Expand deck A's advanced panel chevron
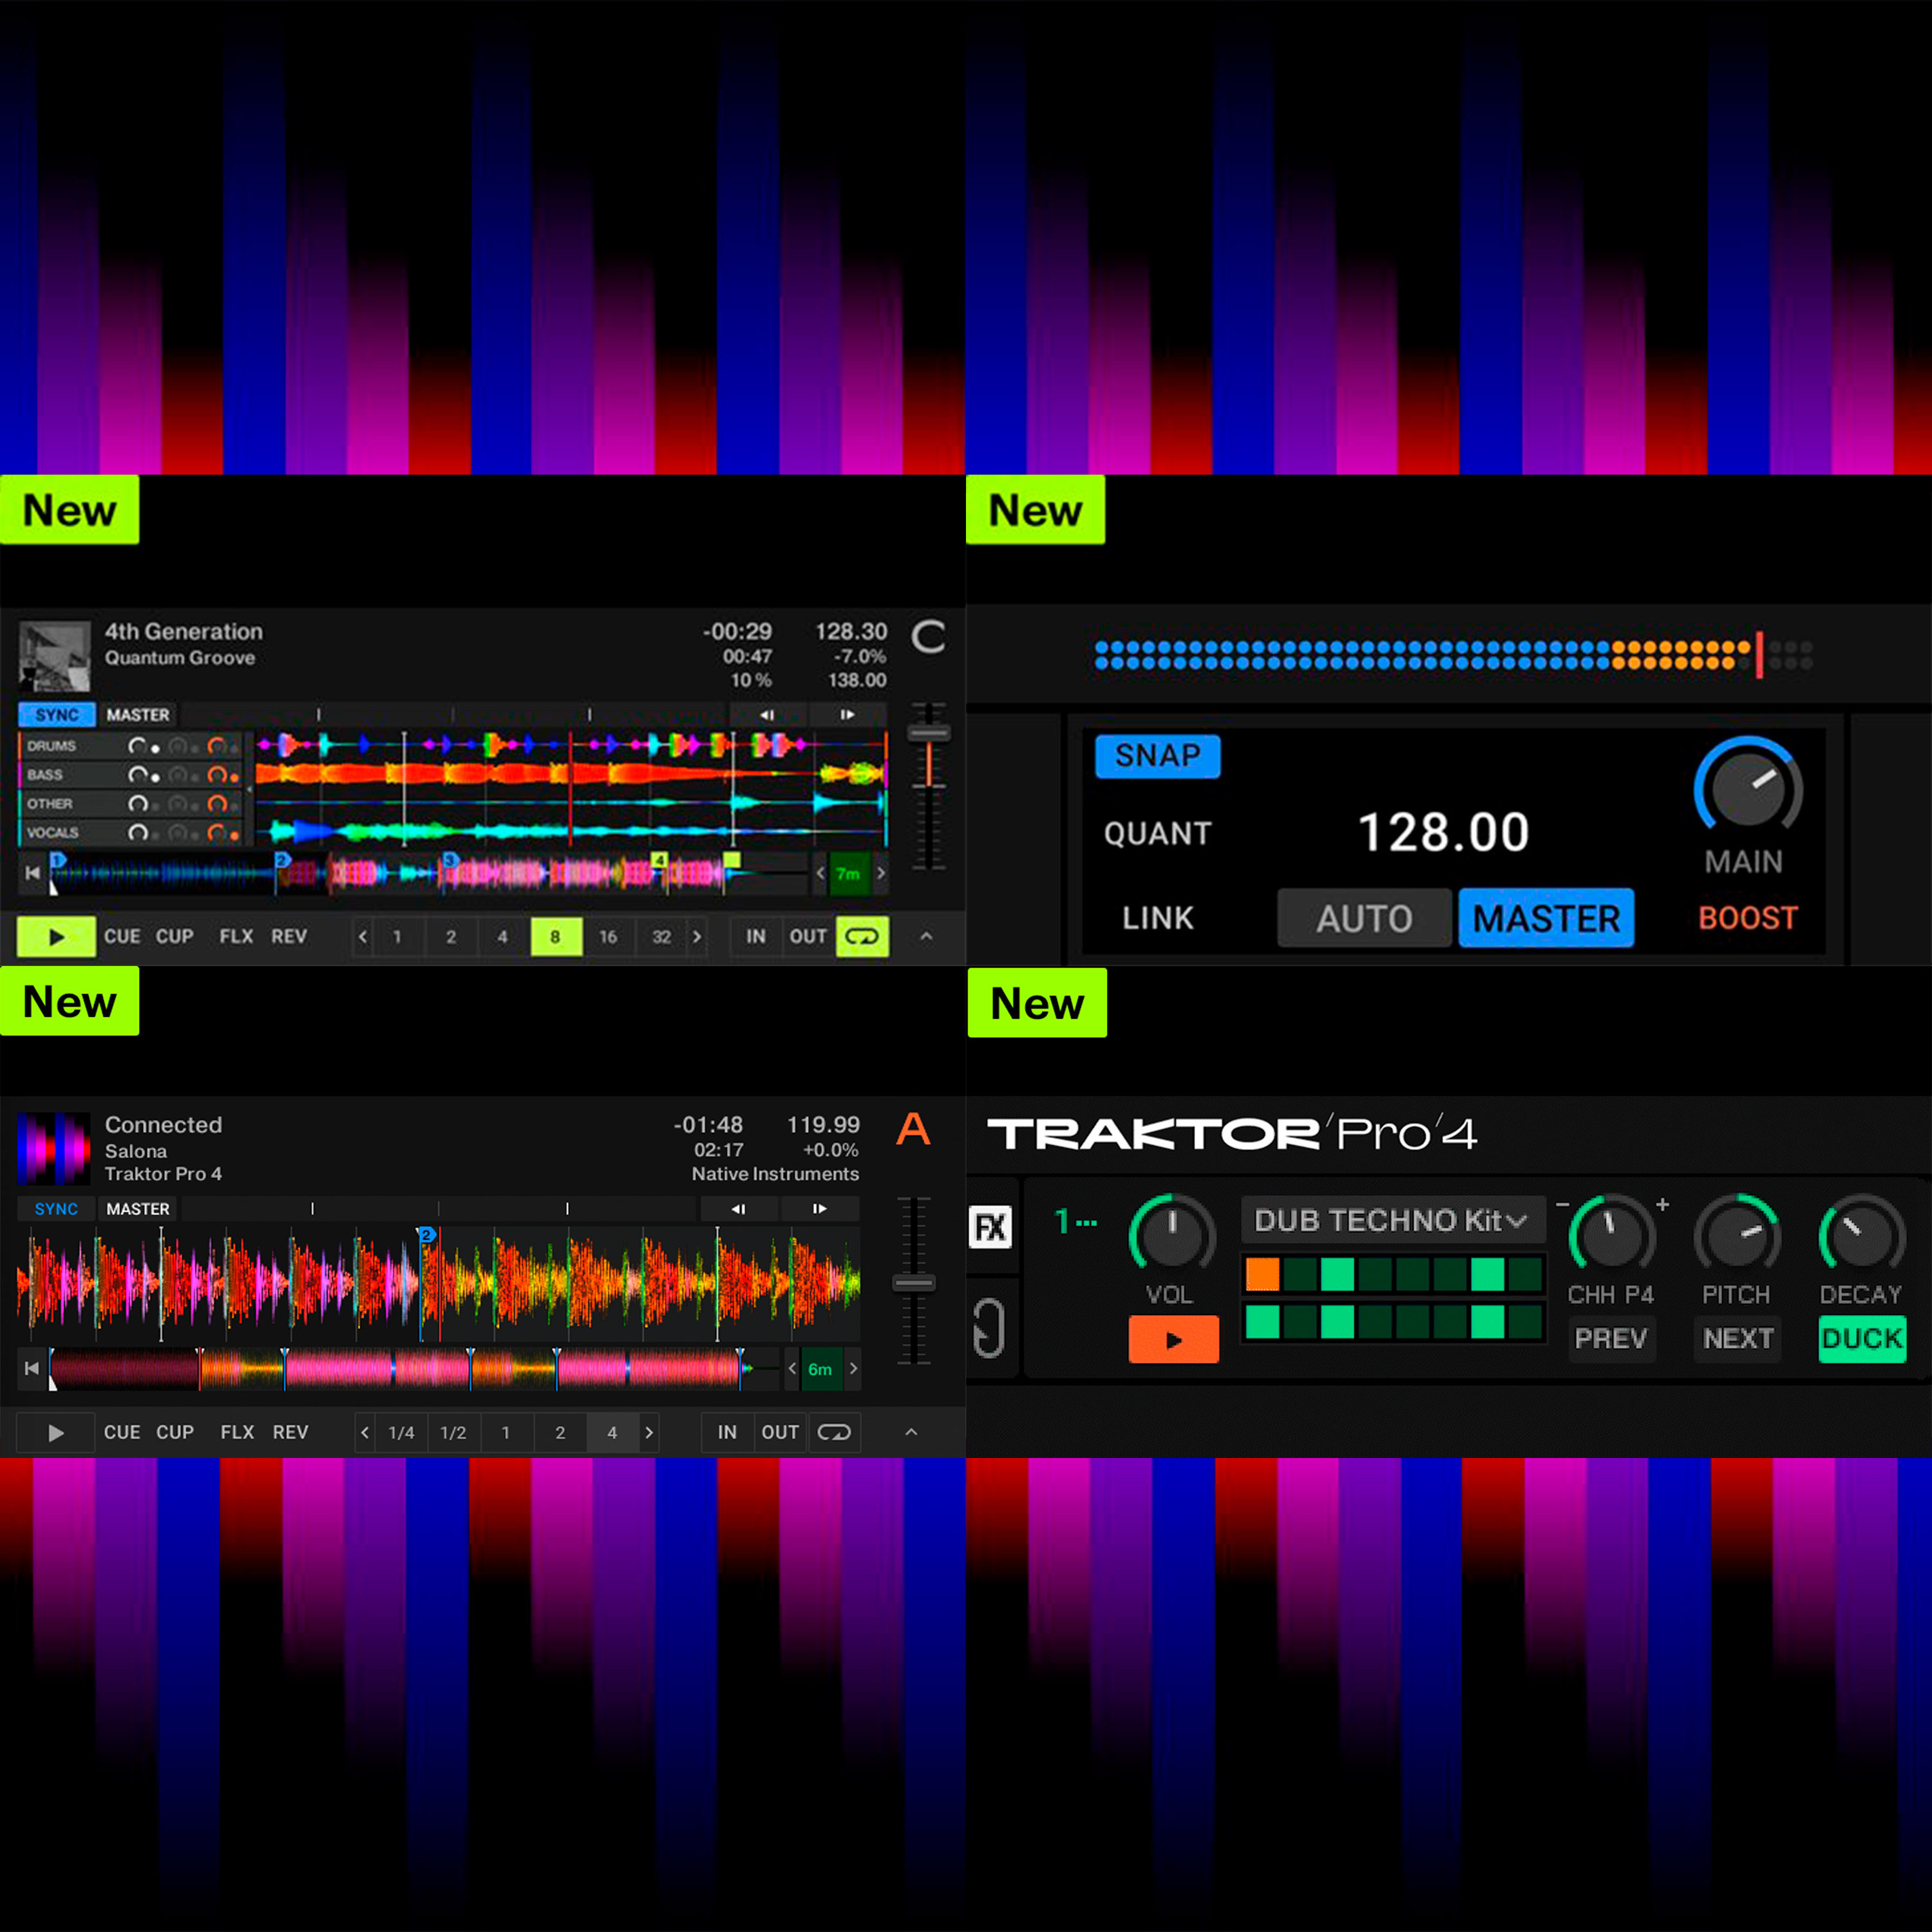 [911, 1432]
